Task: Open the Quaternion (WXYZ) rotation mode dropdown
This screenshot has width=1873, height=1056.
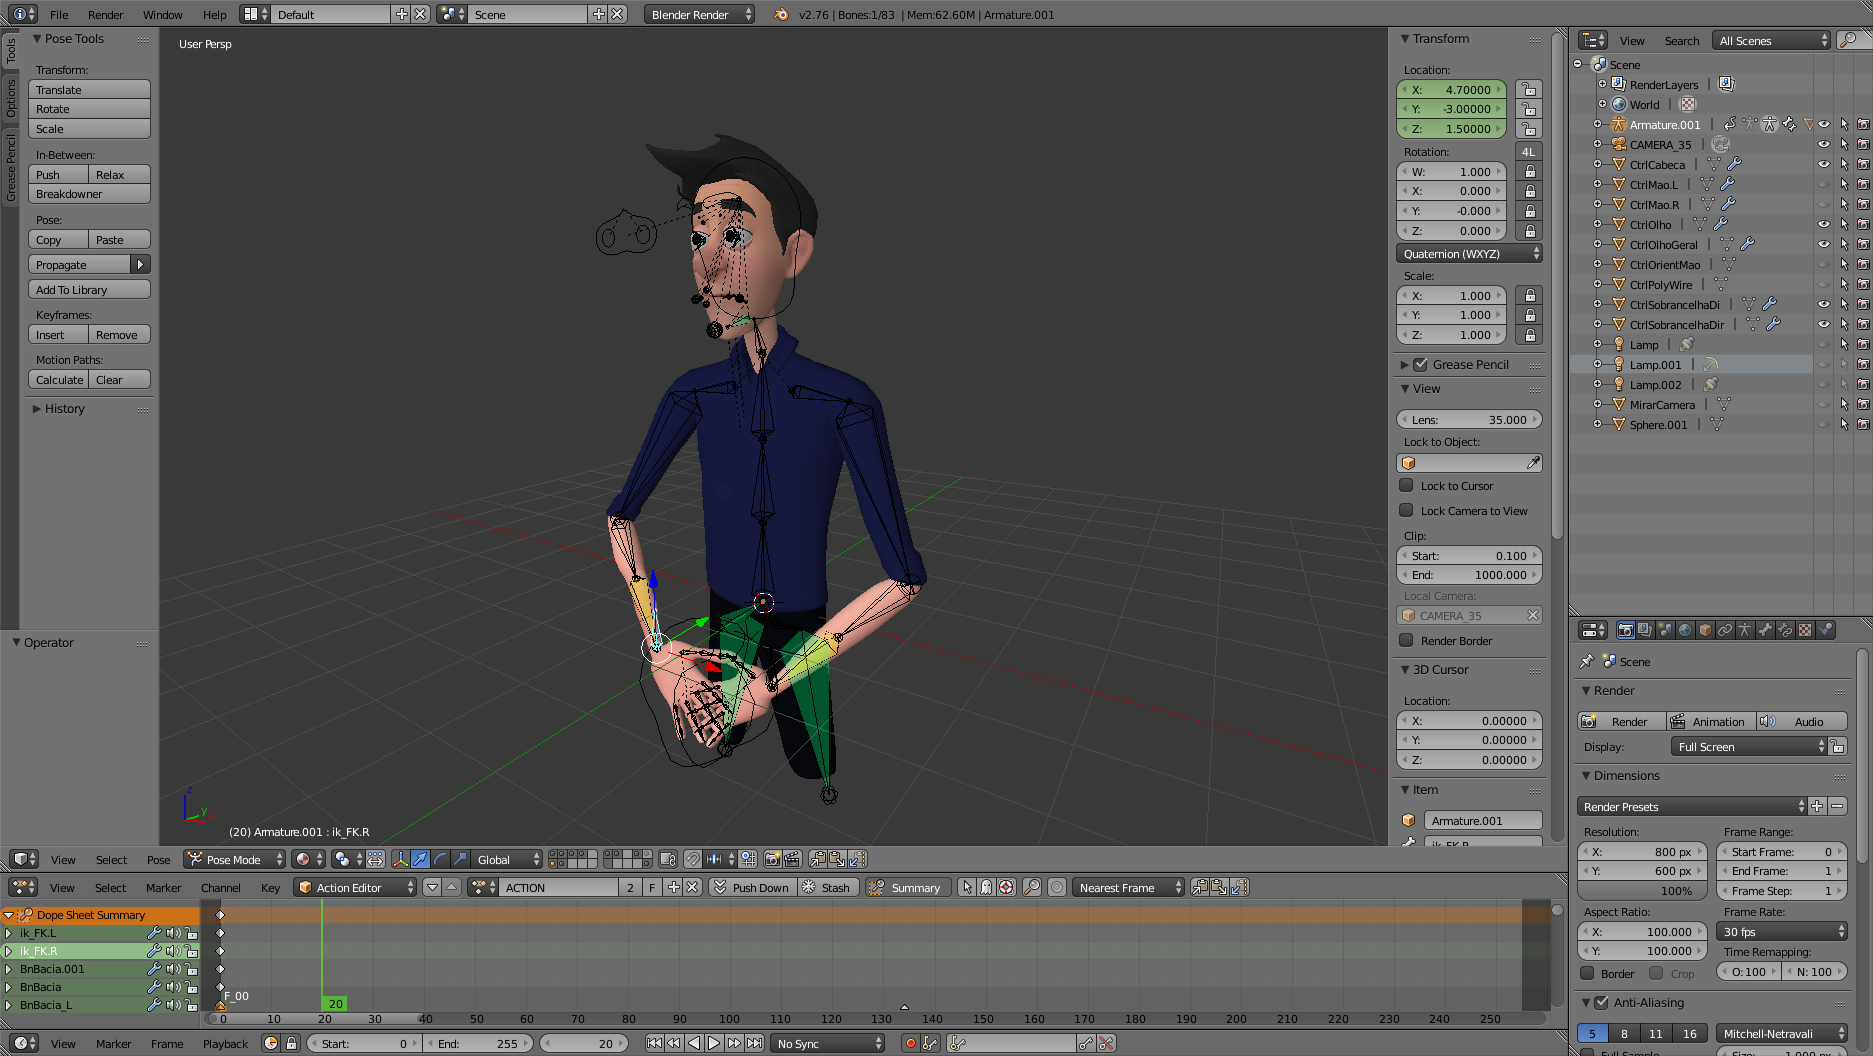Action: coord(1469,254)
